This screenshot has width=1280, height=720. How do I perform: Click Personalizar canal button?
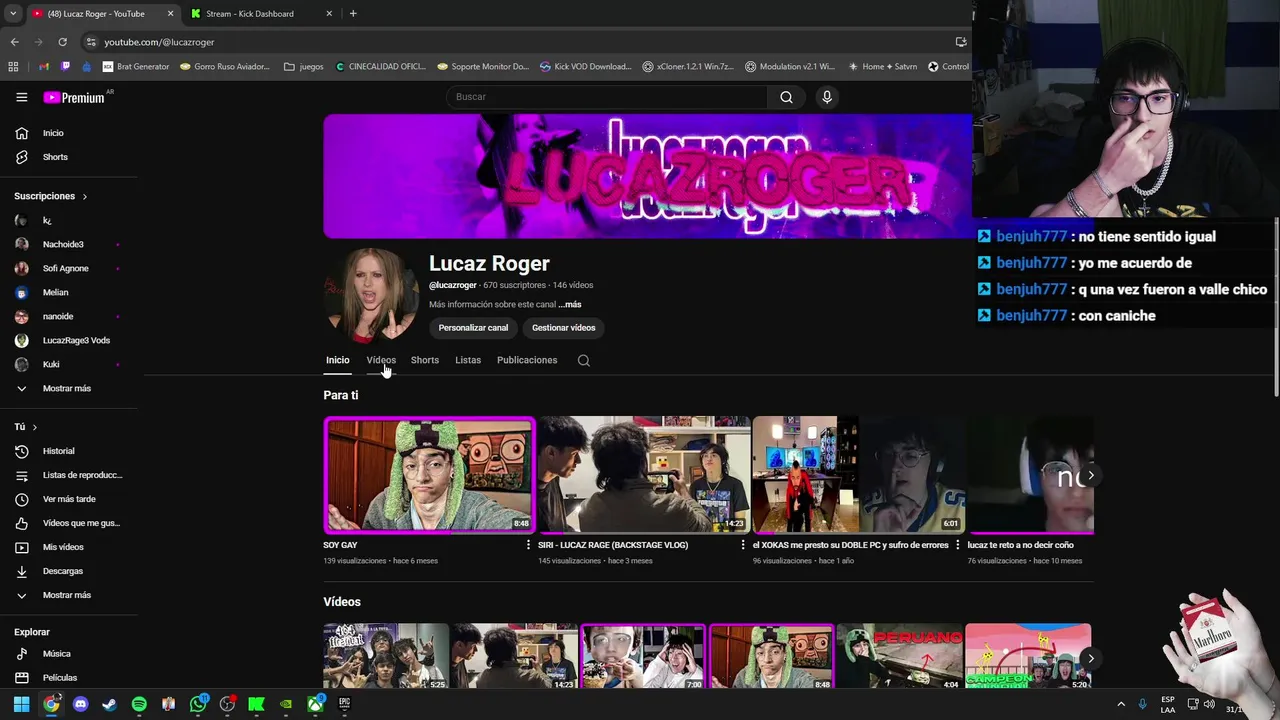(x=473, y=328)
